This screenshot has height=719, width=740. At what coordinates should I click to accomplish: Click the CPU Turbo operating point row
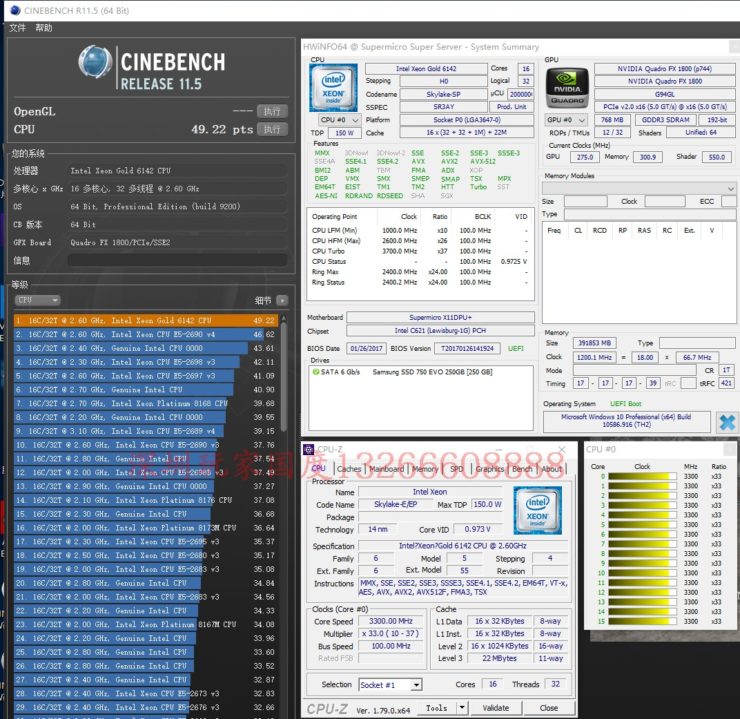tap(420, 251)
